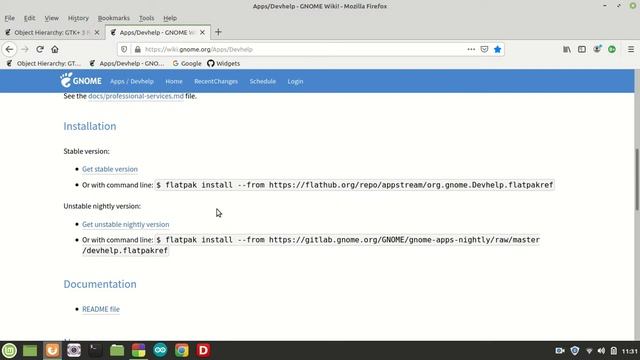Image resolution: width=640 pixels, height=360 pixels.
Task: Launch the terminal from taskbar
Action: point(95,350)
